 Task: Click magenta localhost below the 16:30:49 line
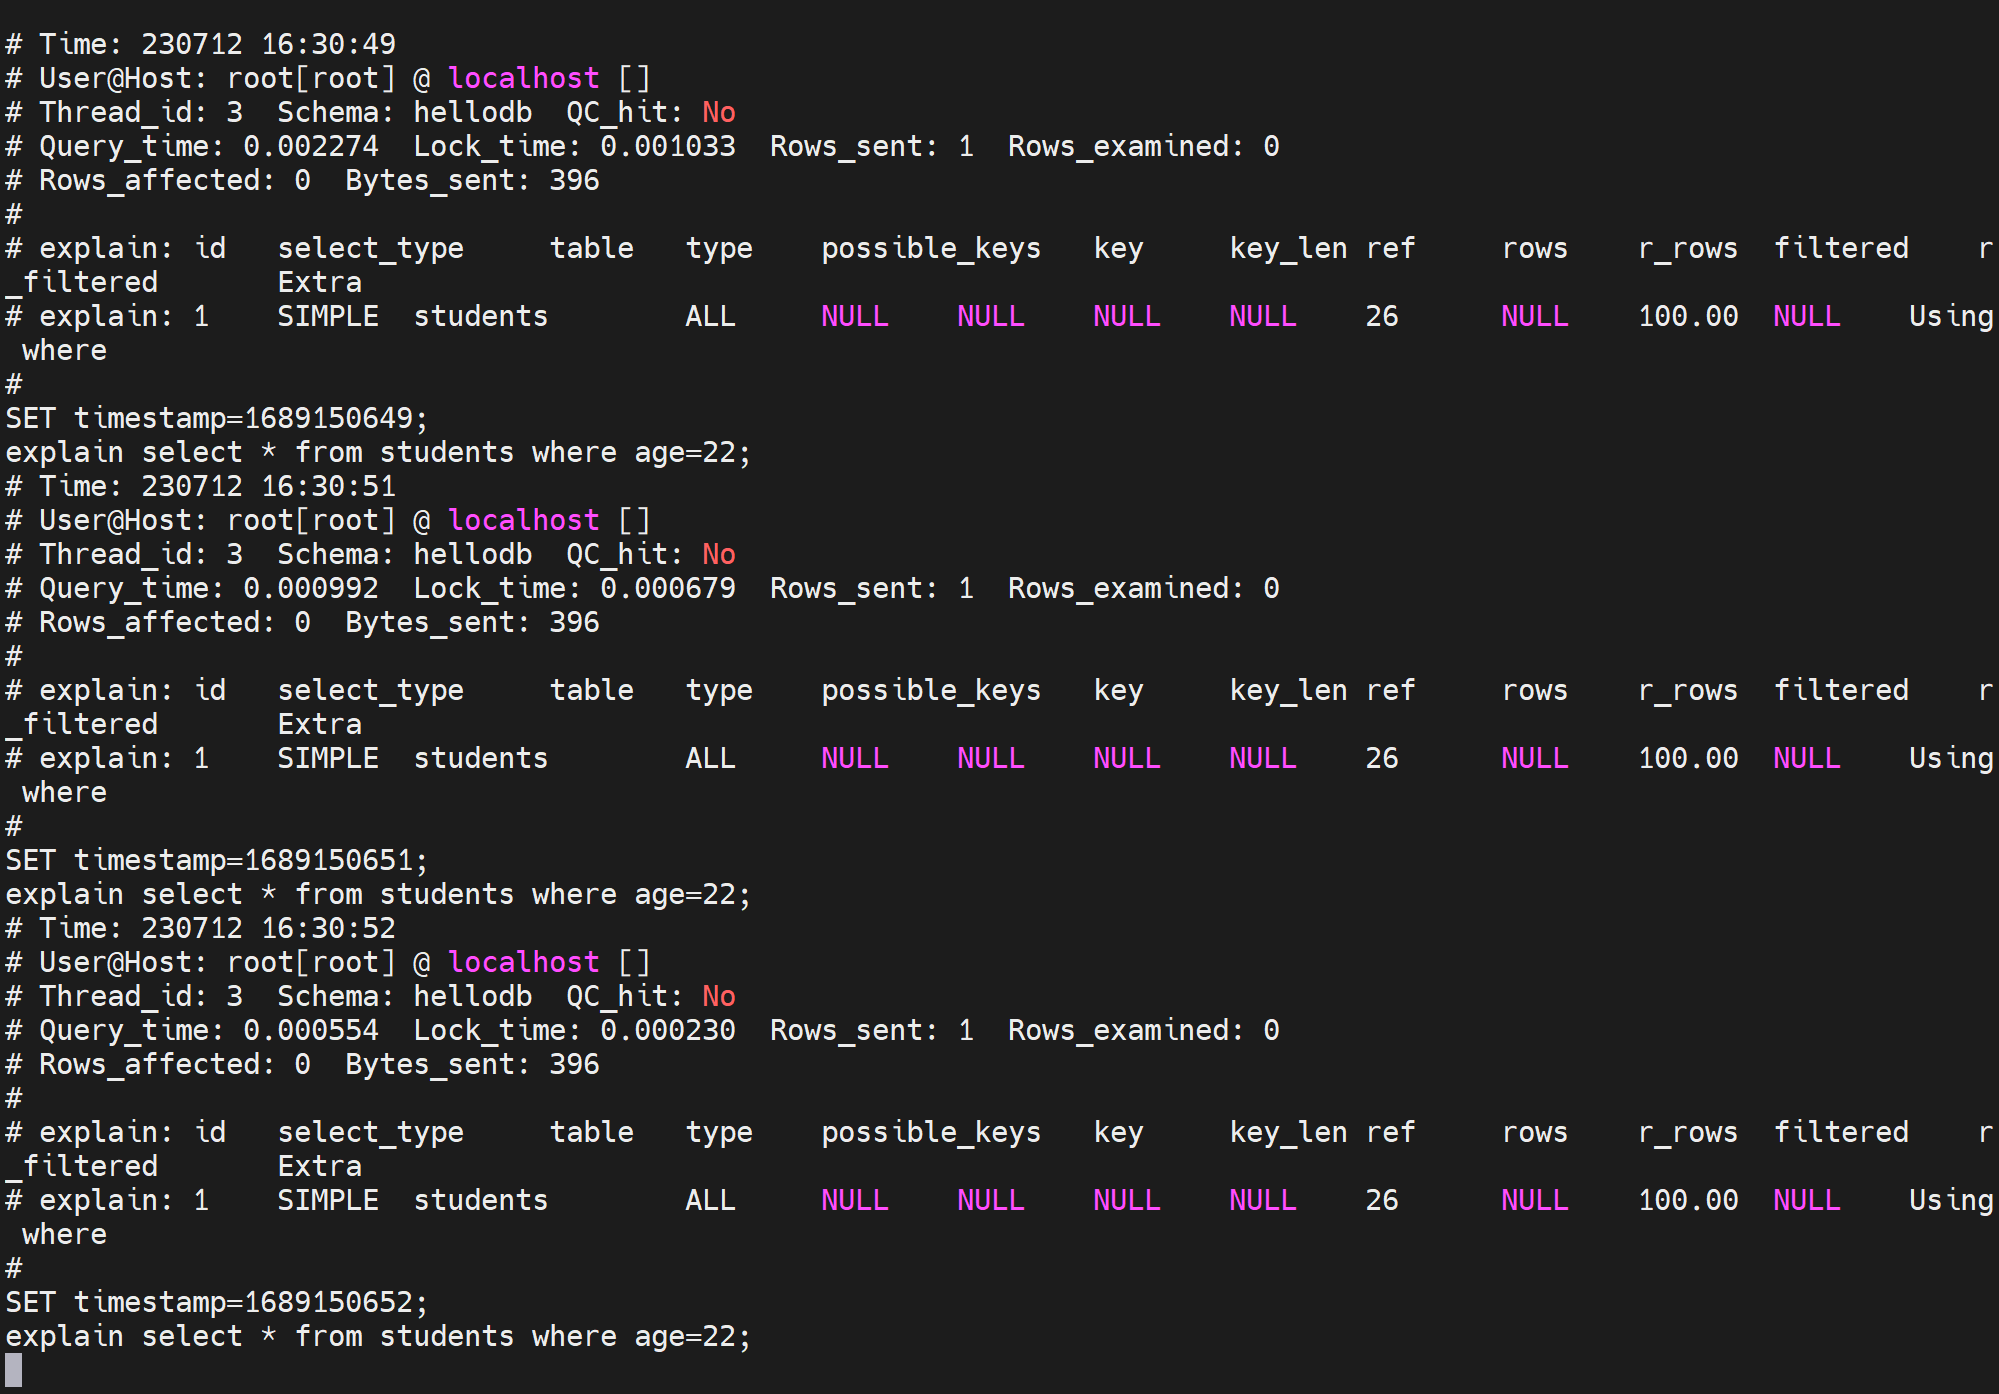tap(523, 78)
